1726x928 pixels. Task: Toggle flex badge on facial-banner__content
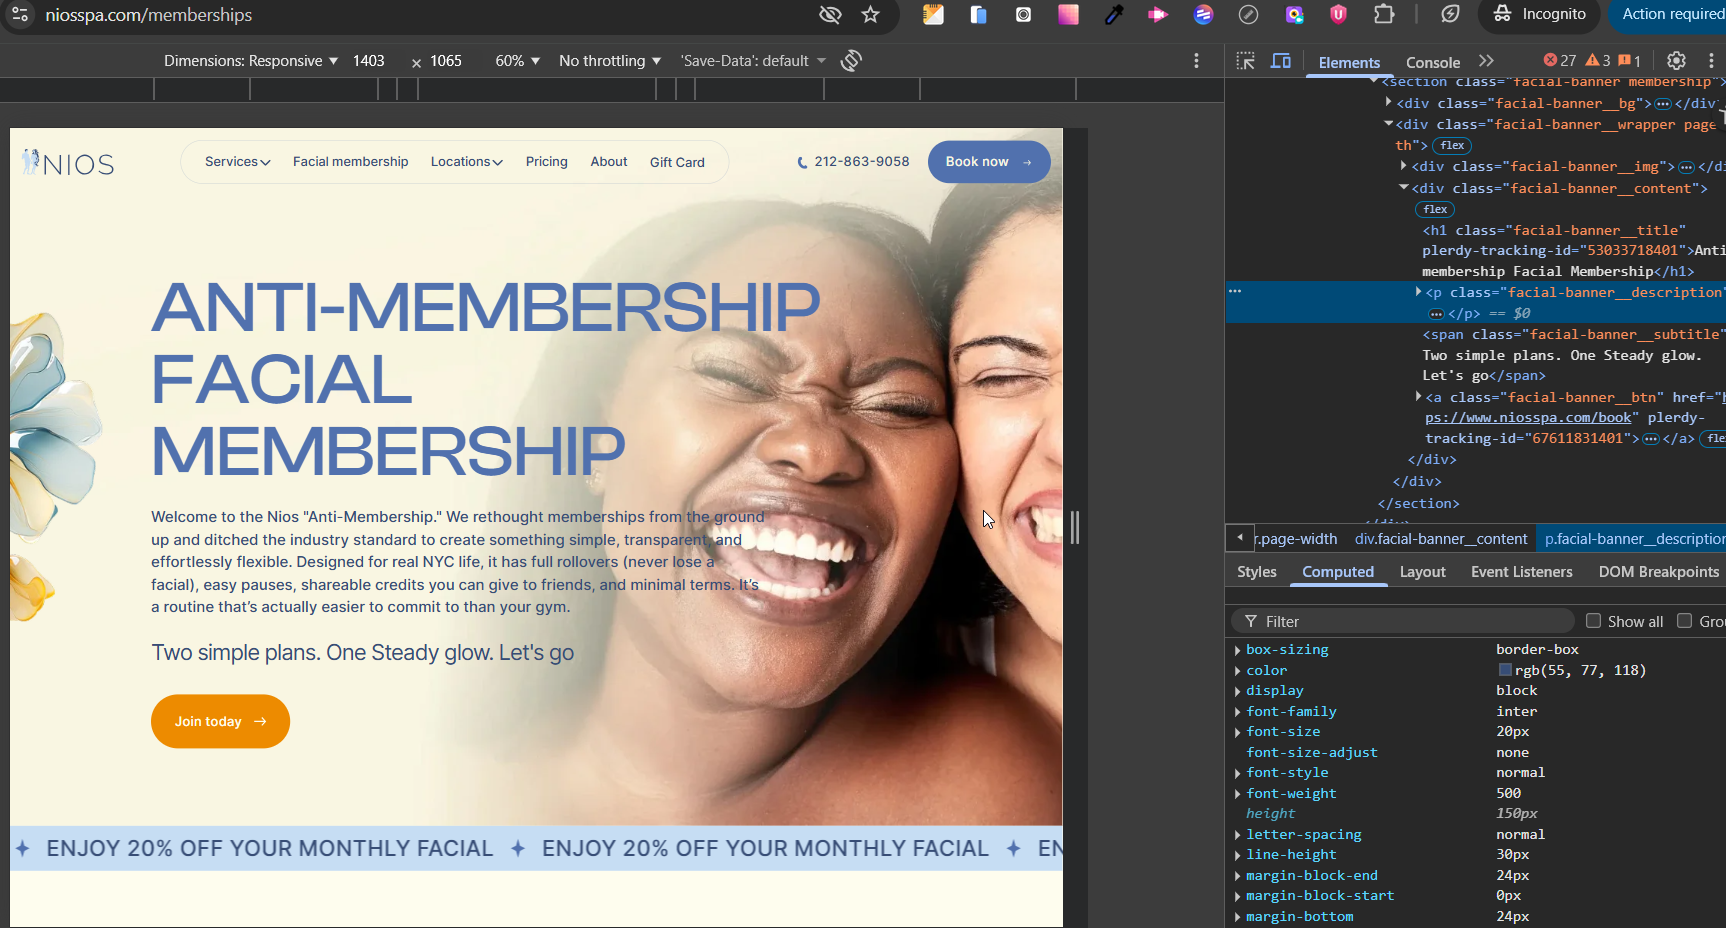pyautogui.click(x=1435, y=209)
